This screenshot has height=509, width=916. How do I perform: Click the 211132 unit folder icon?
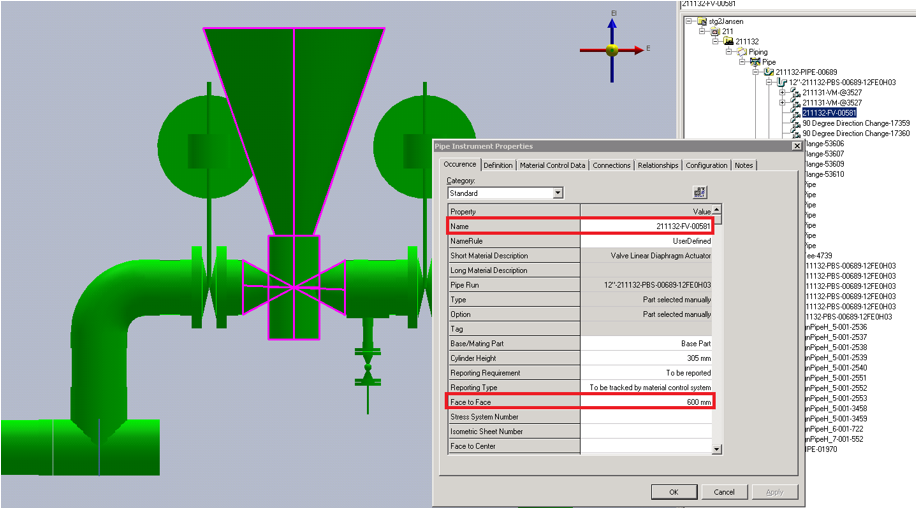729,41
